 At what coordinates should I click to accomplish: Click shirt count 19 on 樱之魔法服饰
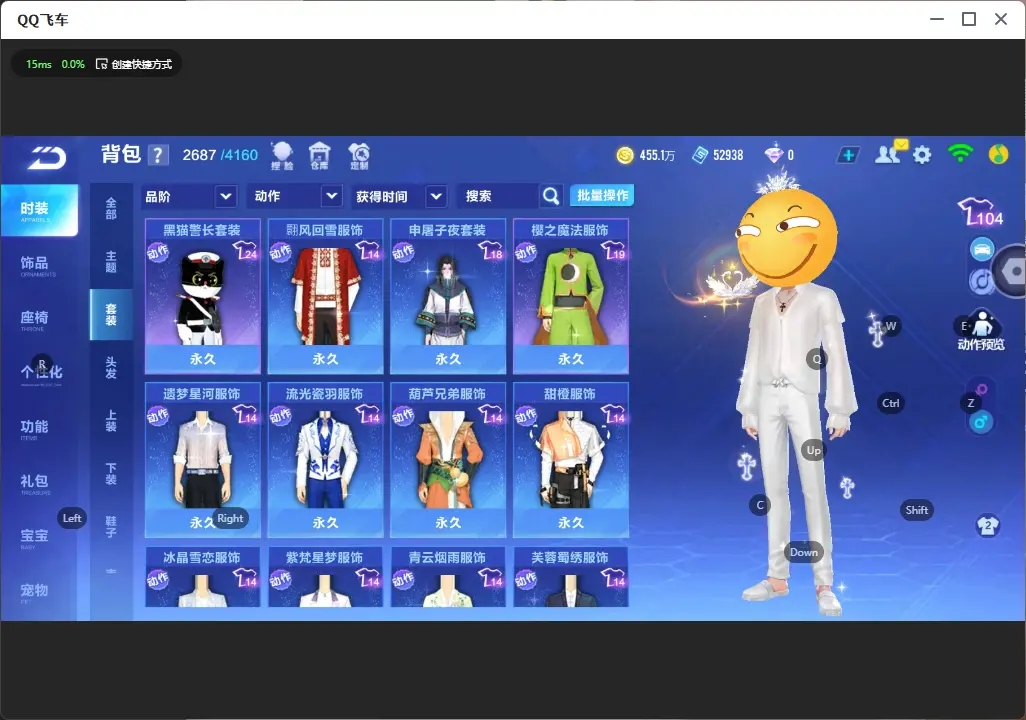(613, 251)
